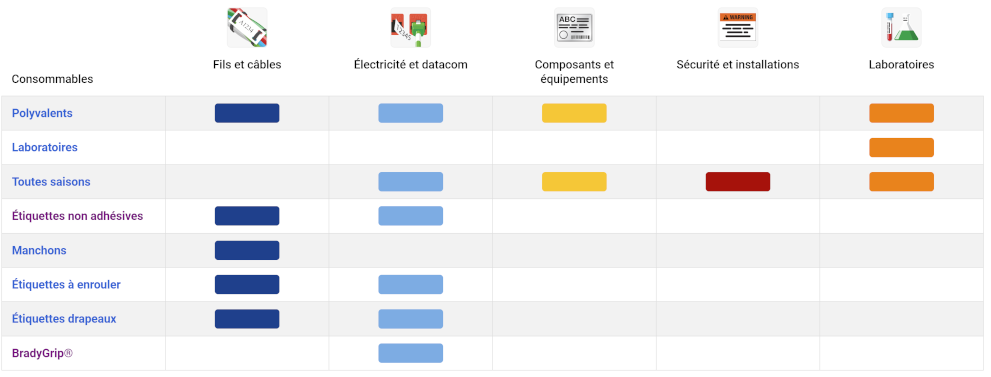Open the Étiquettes non adhésives link

pos(78,216)
